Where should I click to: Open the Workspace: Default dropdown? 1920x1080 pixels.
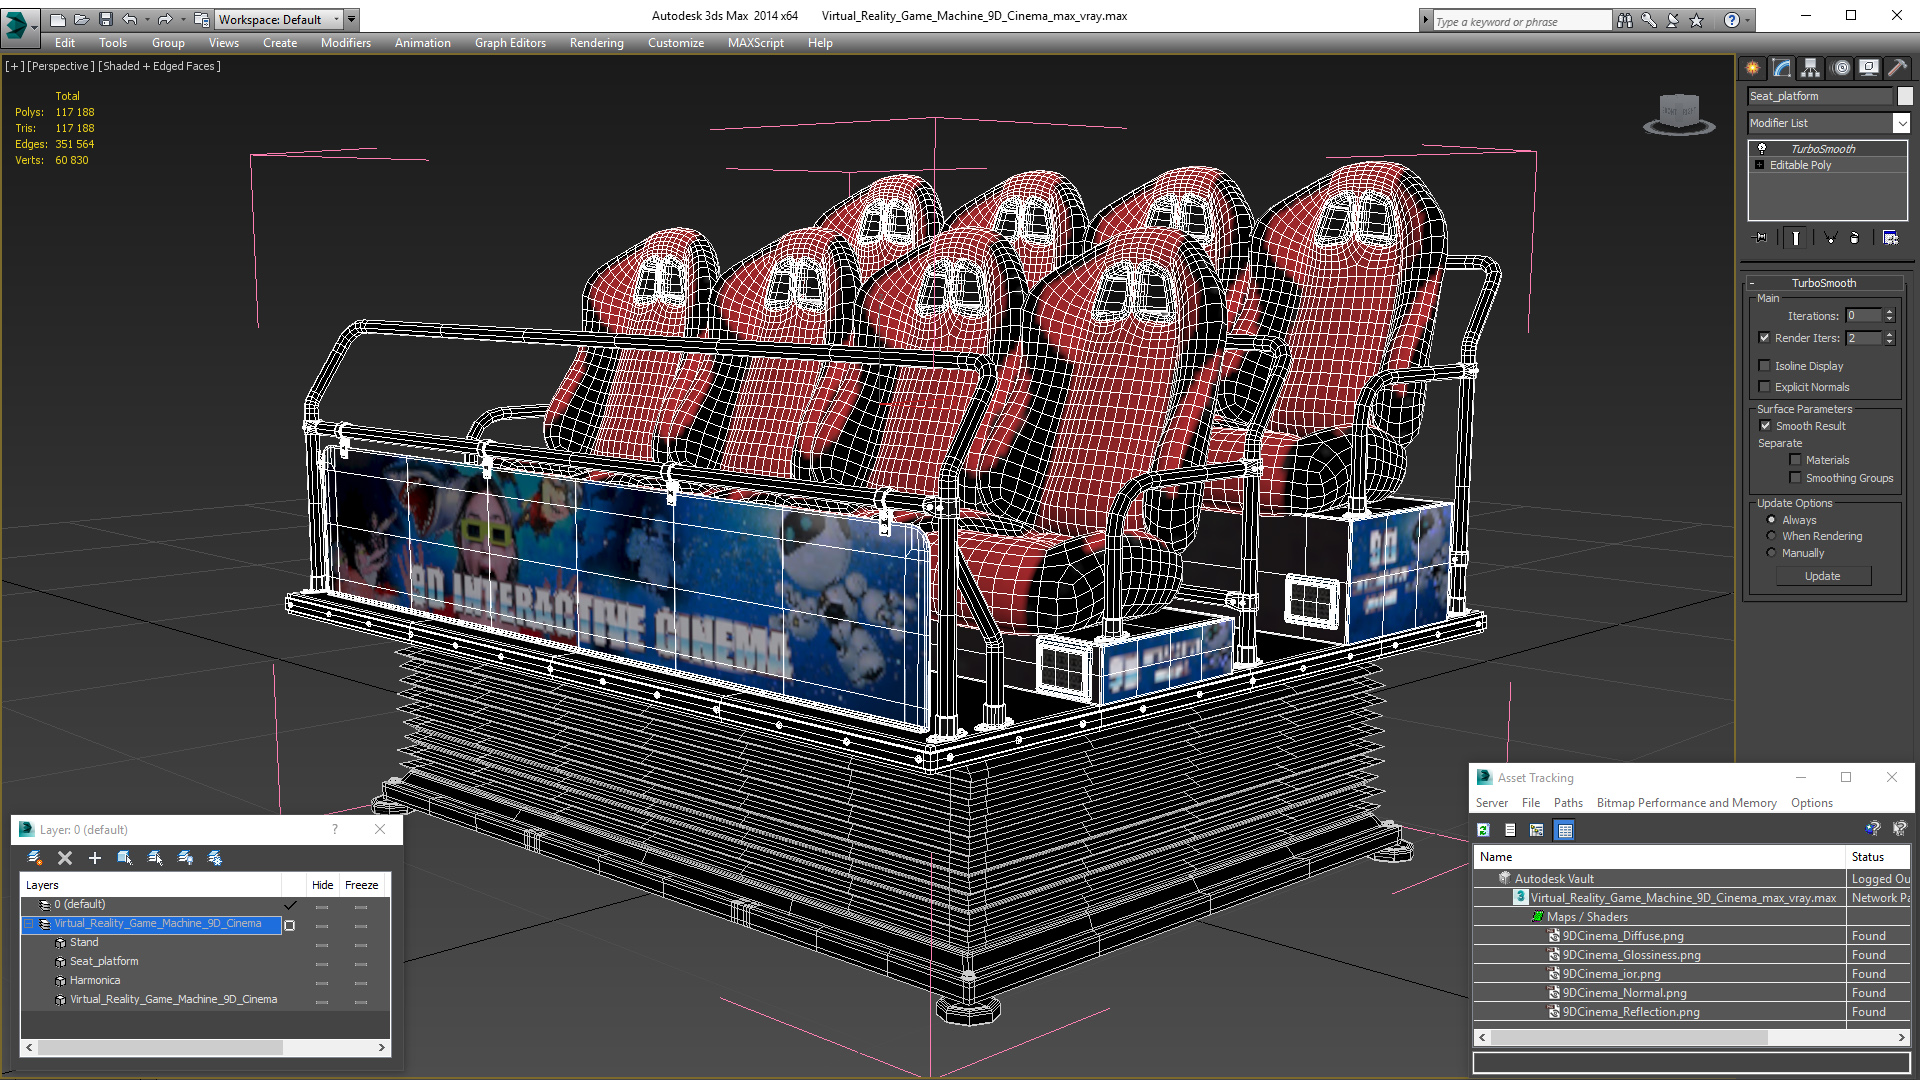pos(279,19)
